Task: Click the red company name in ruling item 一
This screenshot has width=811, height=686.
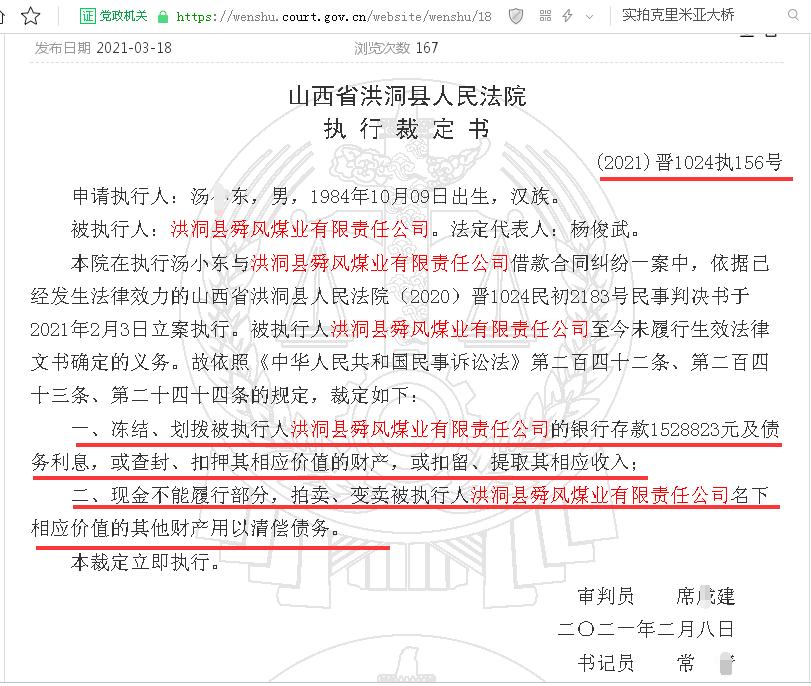Action: 419,430
